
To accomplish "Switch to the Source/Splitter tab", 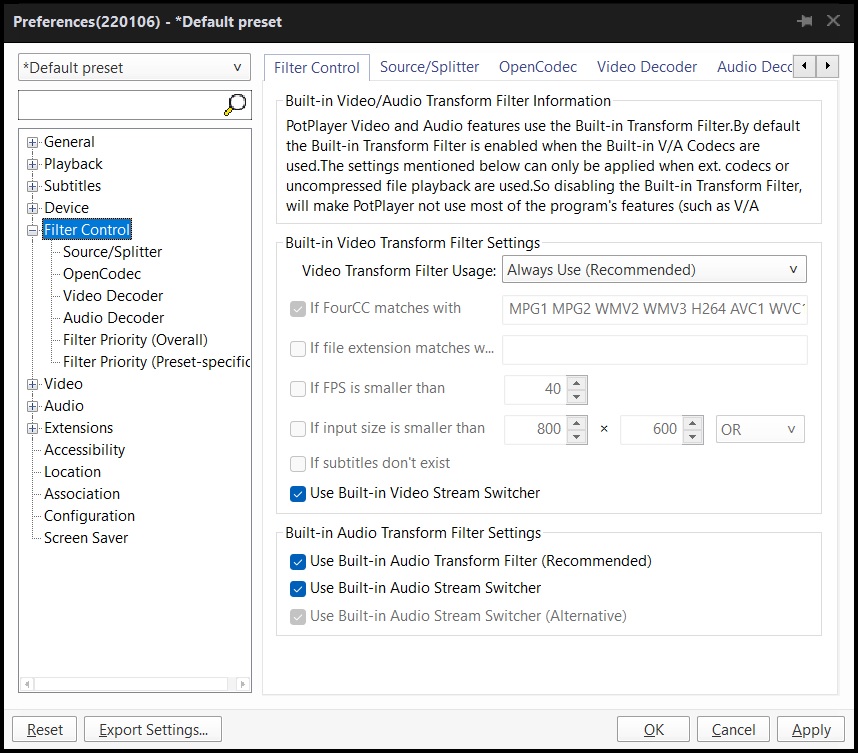I will (x=430, y=67).
